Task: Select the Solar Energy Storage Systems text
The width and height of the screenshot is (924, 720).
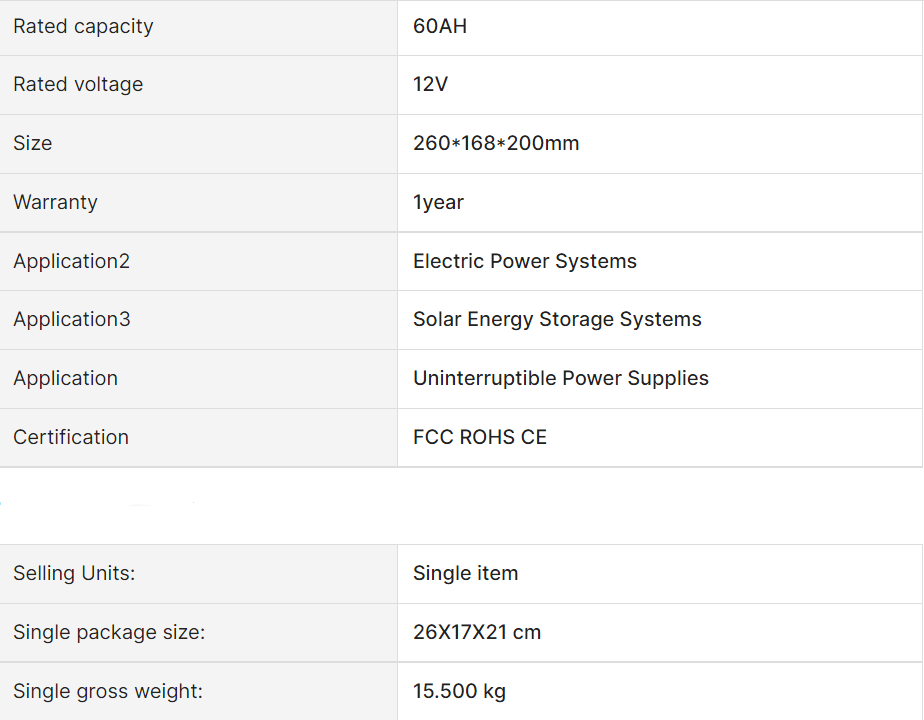Action: 557,319
